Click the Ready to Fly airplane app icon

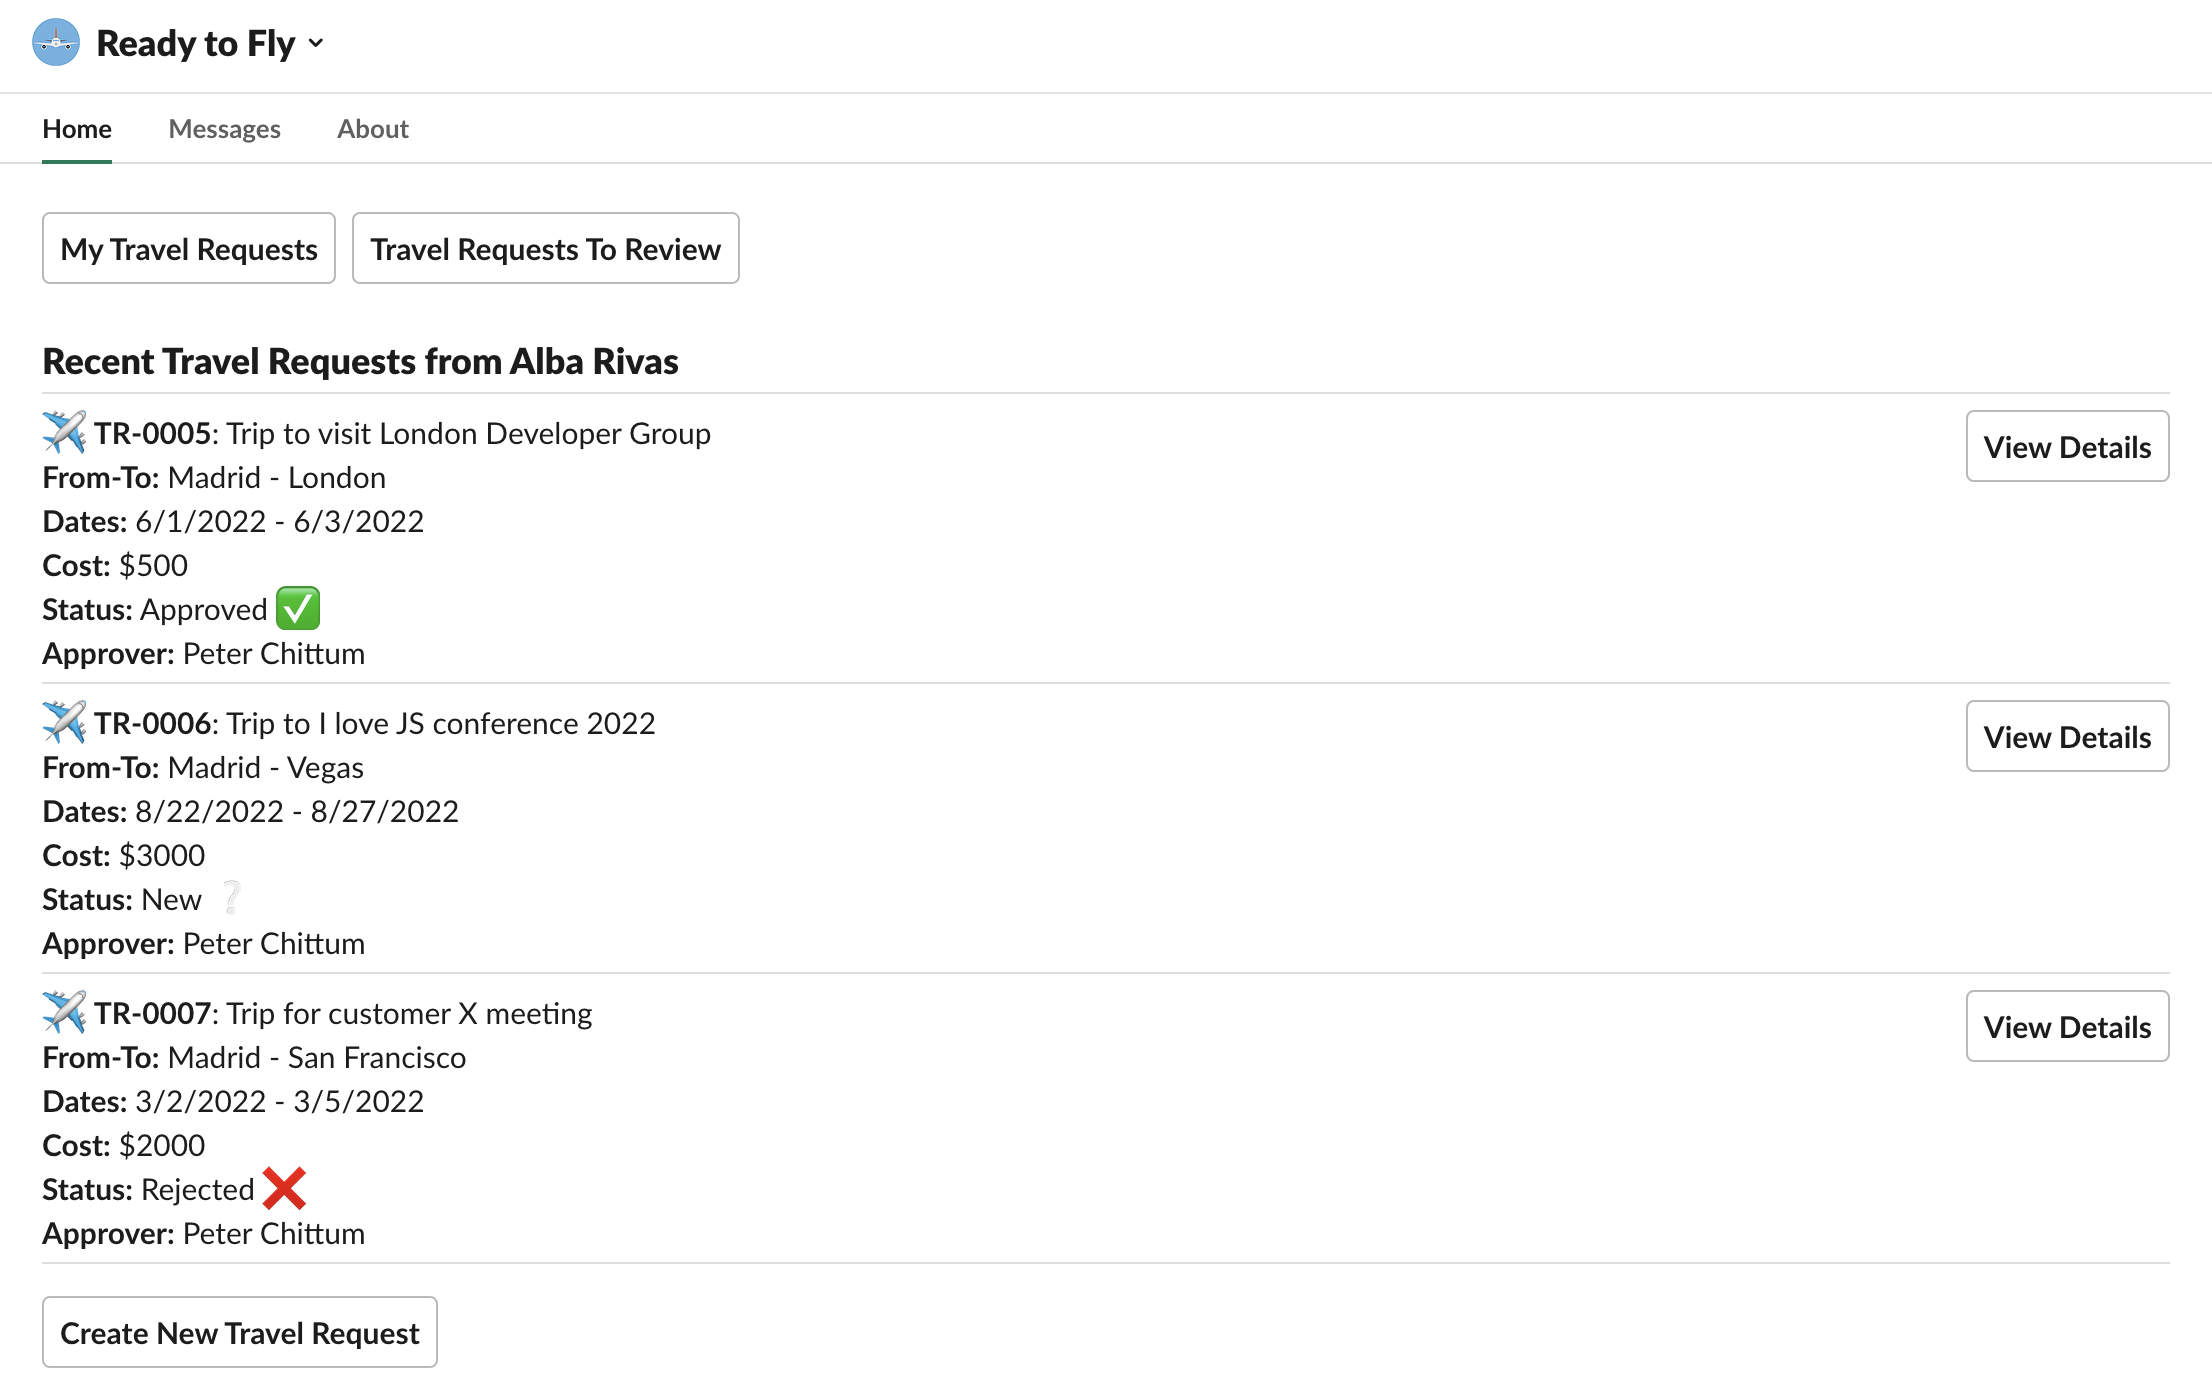coord(56,43)
